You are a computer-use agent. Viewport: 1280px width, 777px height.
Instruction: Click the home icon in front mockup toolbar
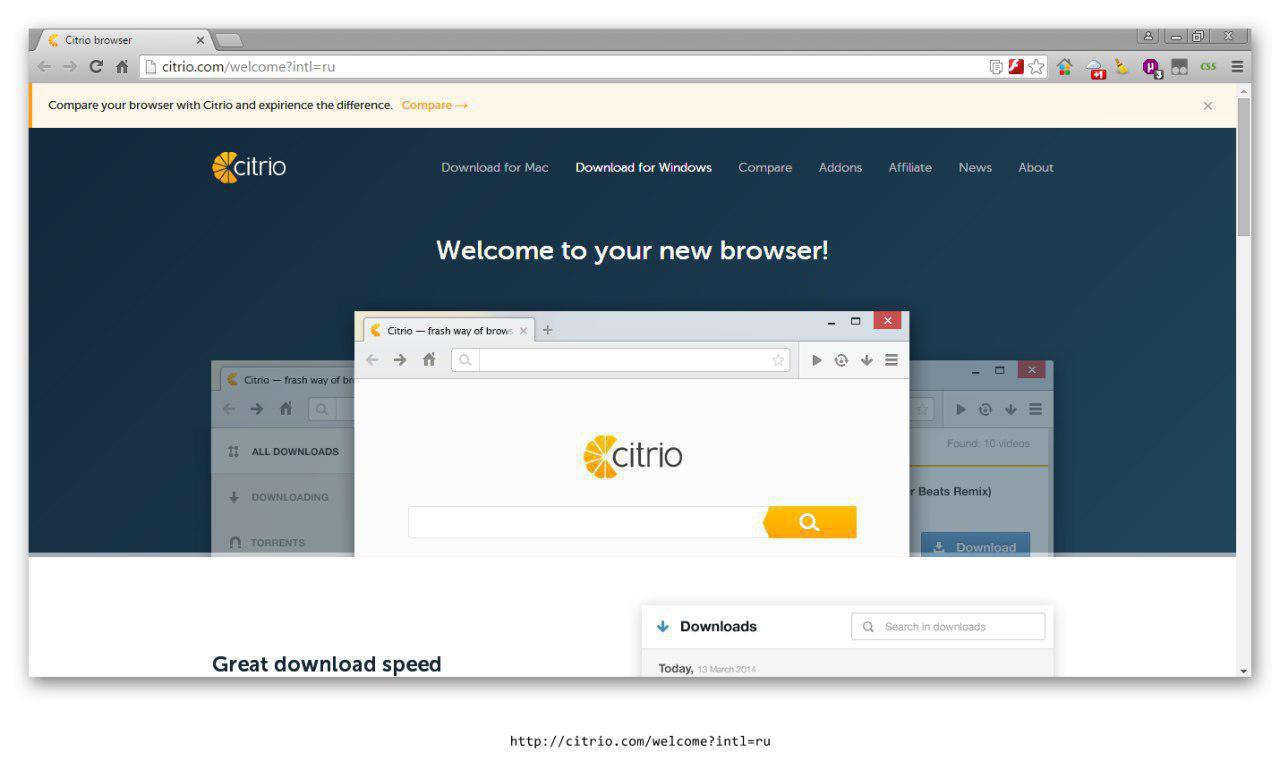point(429,360)
